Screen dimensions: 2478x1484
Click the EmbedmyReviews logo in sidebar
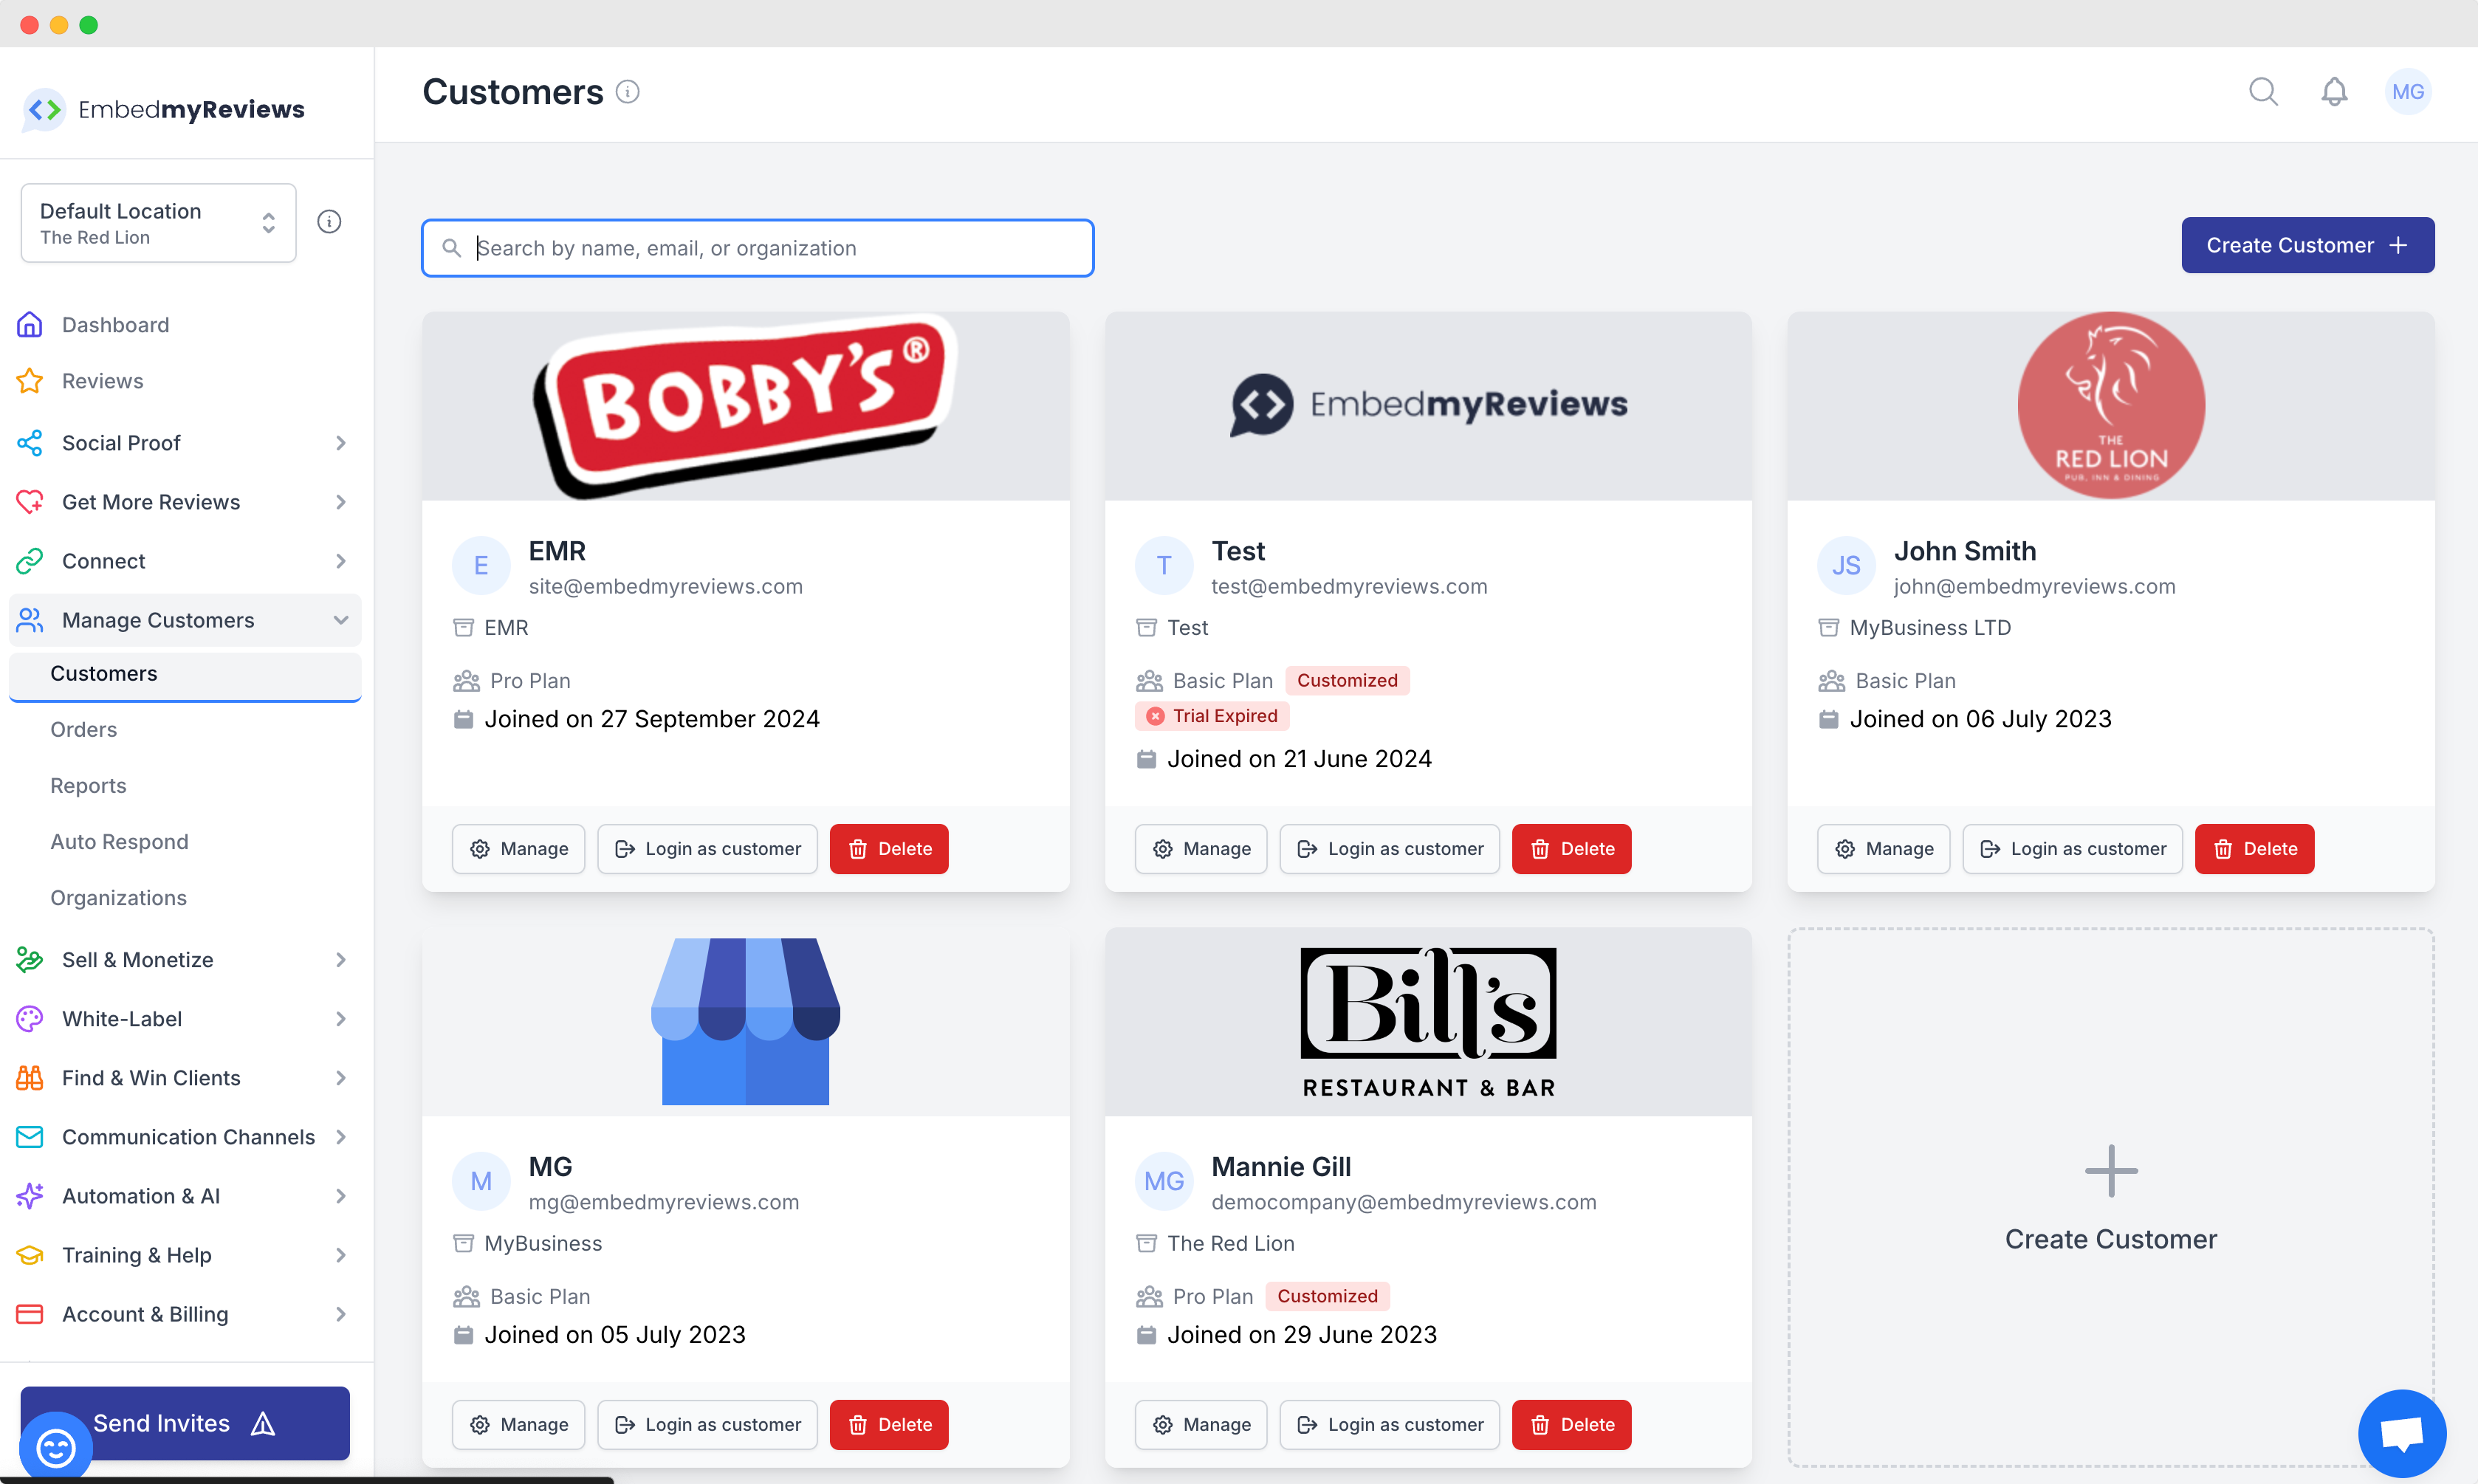[164, 109]
